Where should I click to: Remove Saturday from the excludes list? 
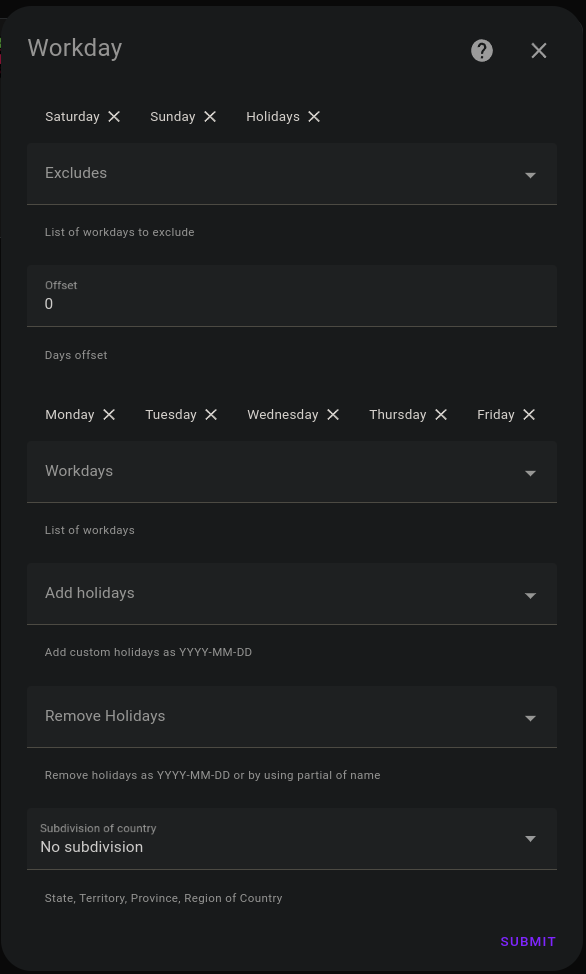[x=113, y=116]
